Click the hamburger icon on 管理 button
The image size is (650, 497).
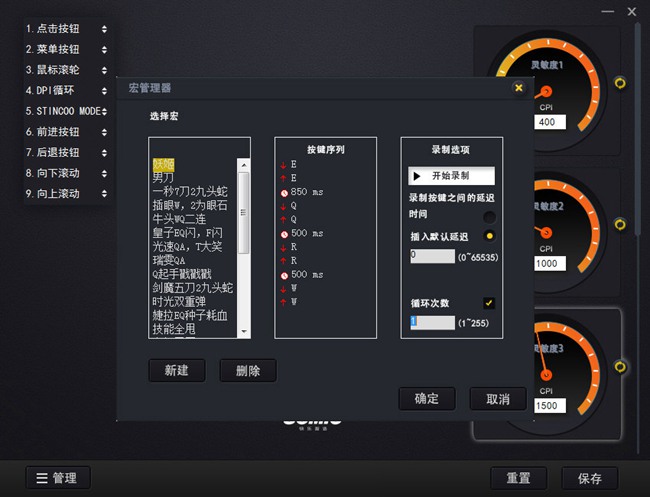click(x=42, y=478)
